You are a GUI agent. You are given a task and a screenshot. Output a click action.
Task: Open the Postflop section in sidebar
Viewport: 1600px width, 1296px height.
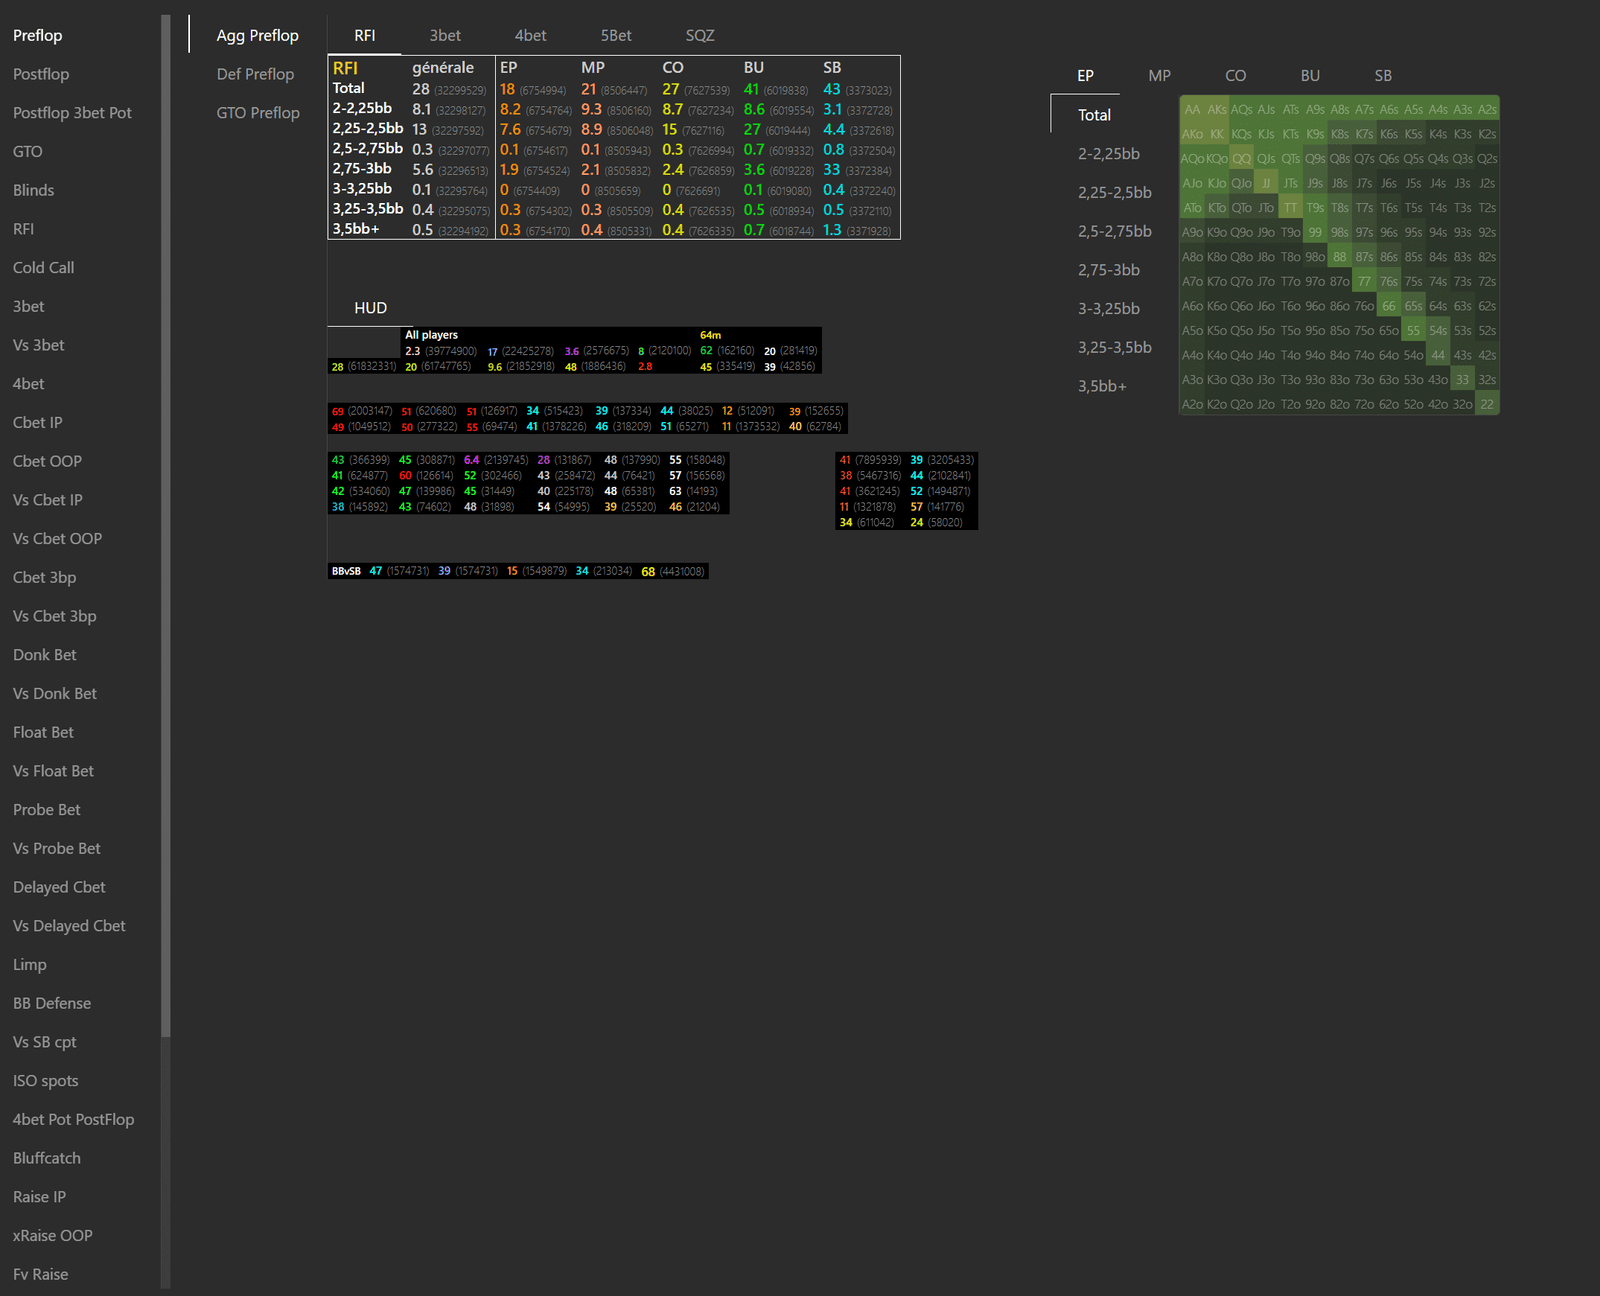tap(41, 74)
